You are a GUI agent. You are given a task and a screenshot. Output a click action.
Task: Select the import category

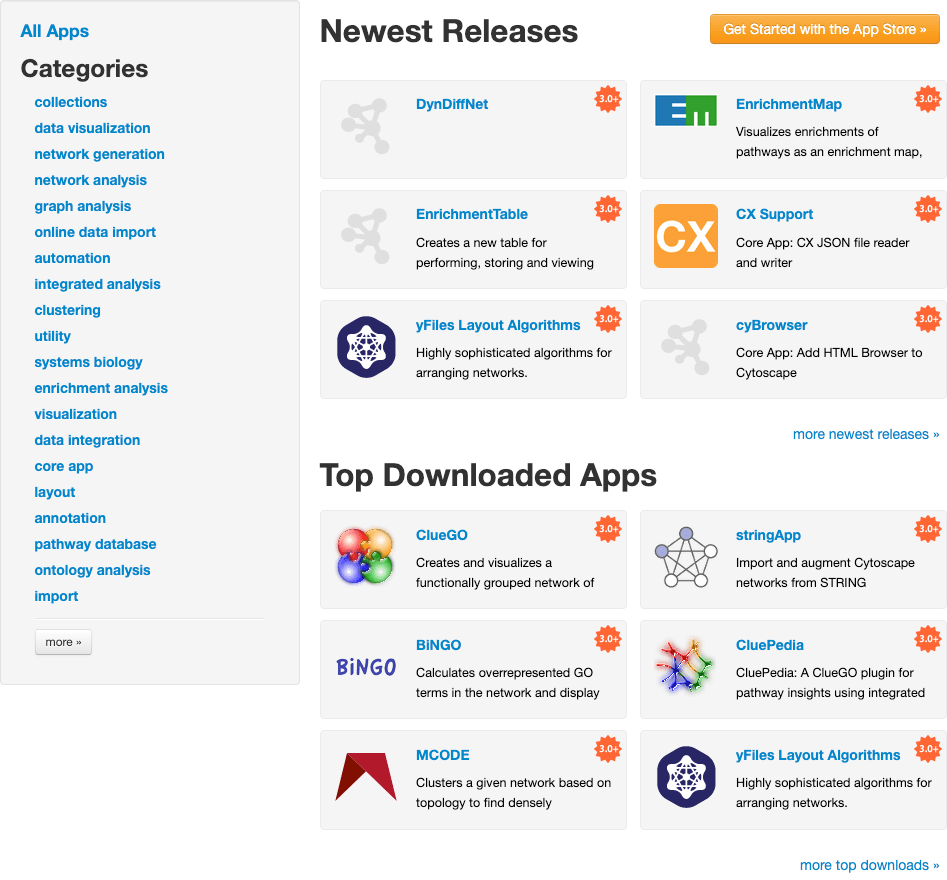(x=56, y=596)
